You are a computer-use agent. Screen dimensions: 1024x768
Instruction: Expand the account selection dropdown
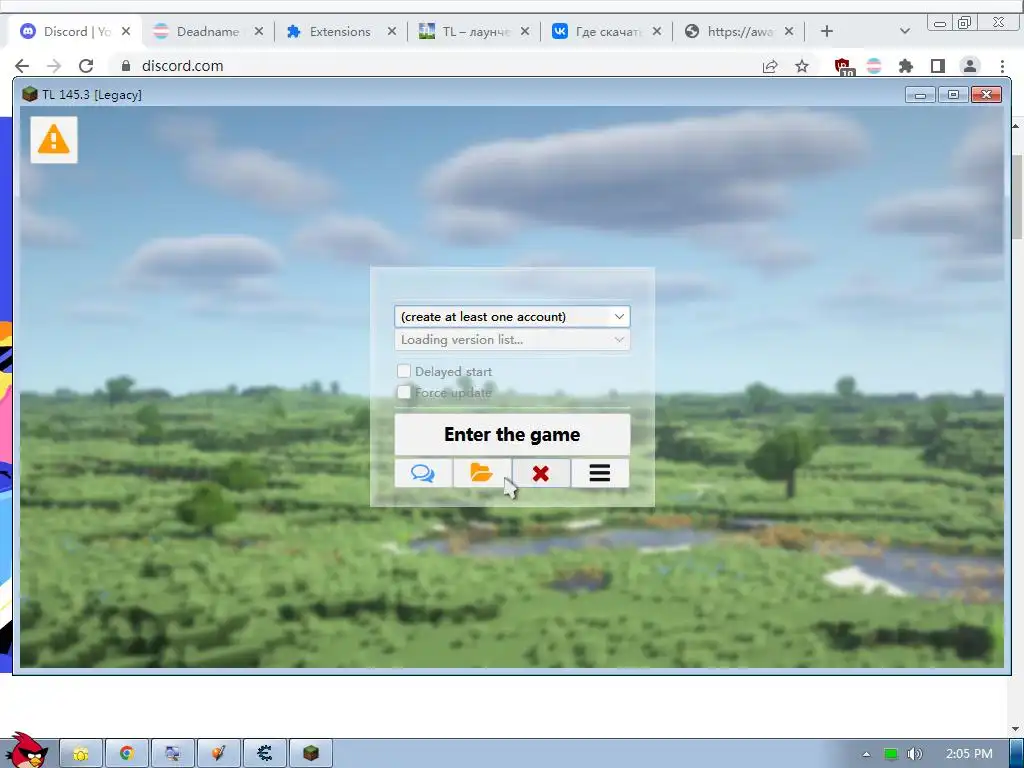[x=512, y=317]
